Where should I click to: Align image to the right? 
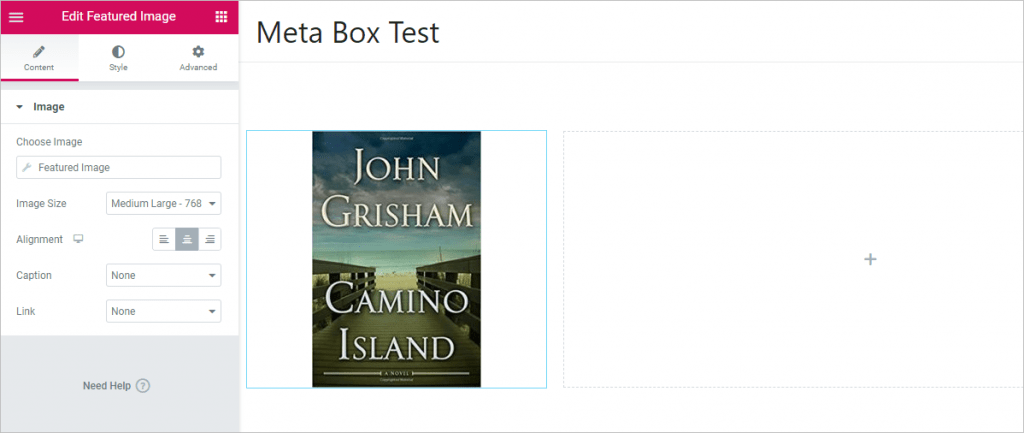coord(209,239)
